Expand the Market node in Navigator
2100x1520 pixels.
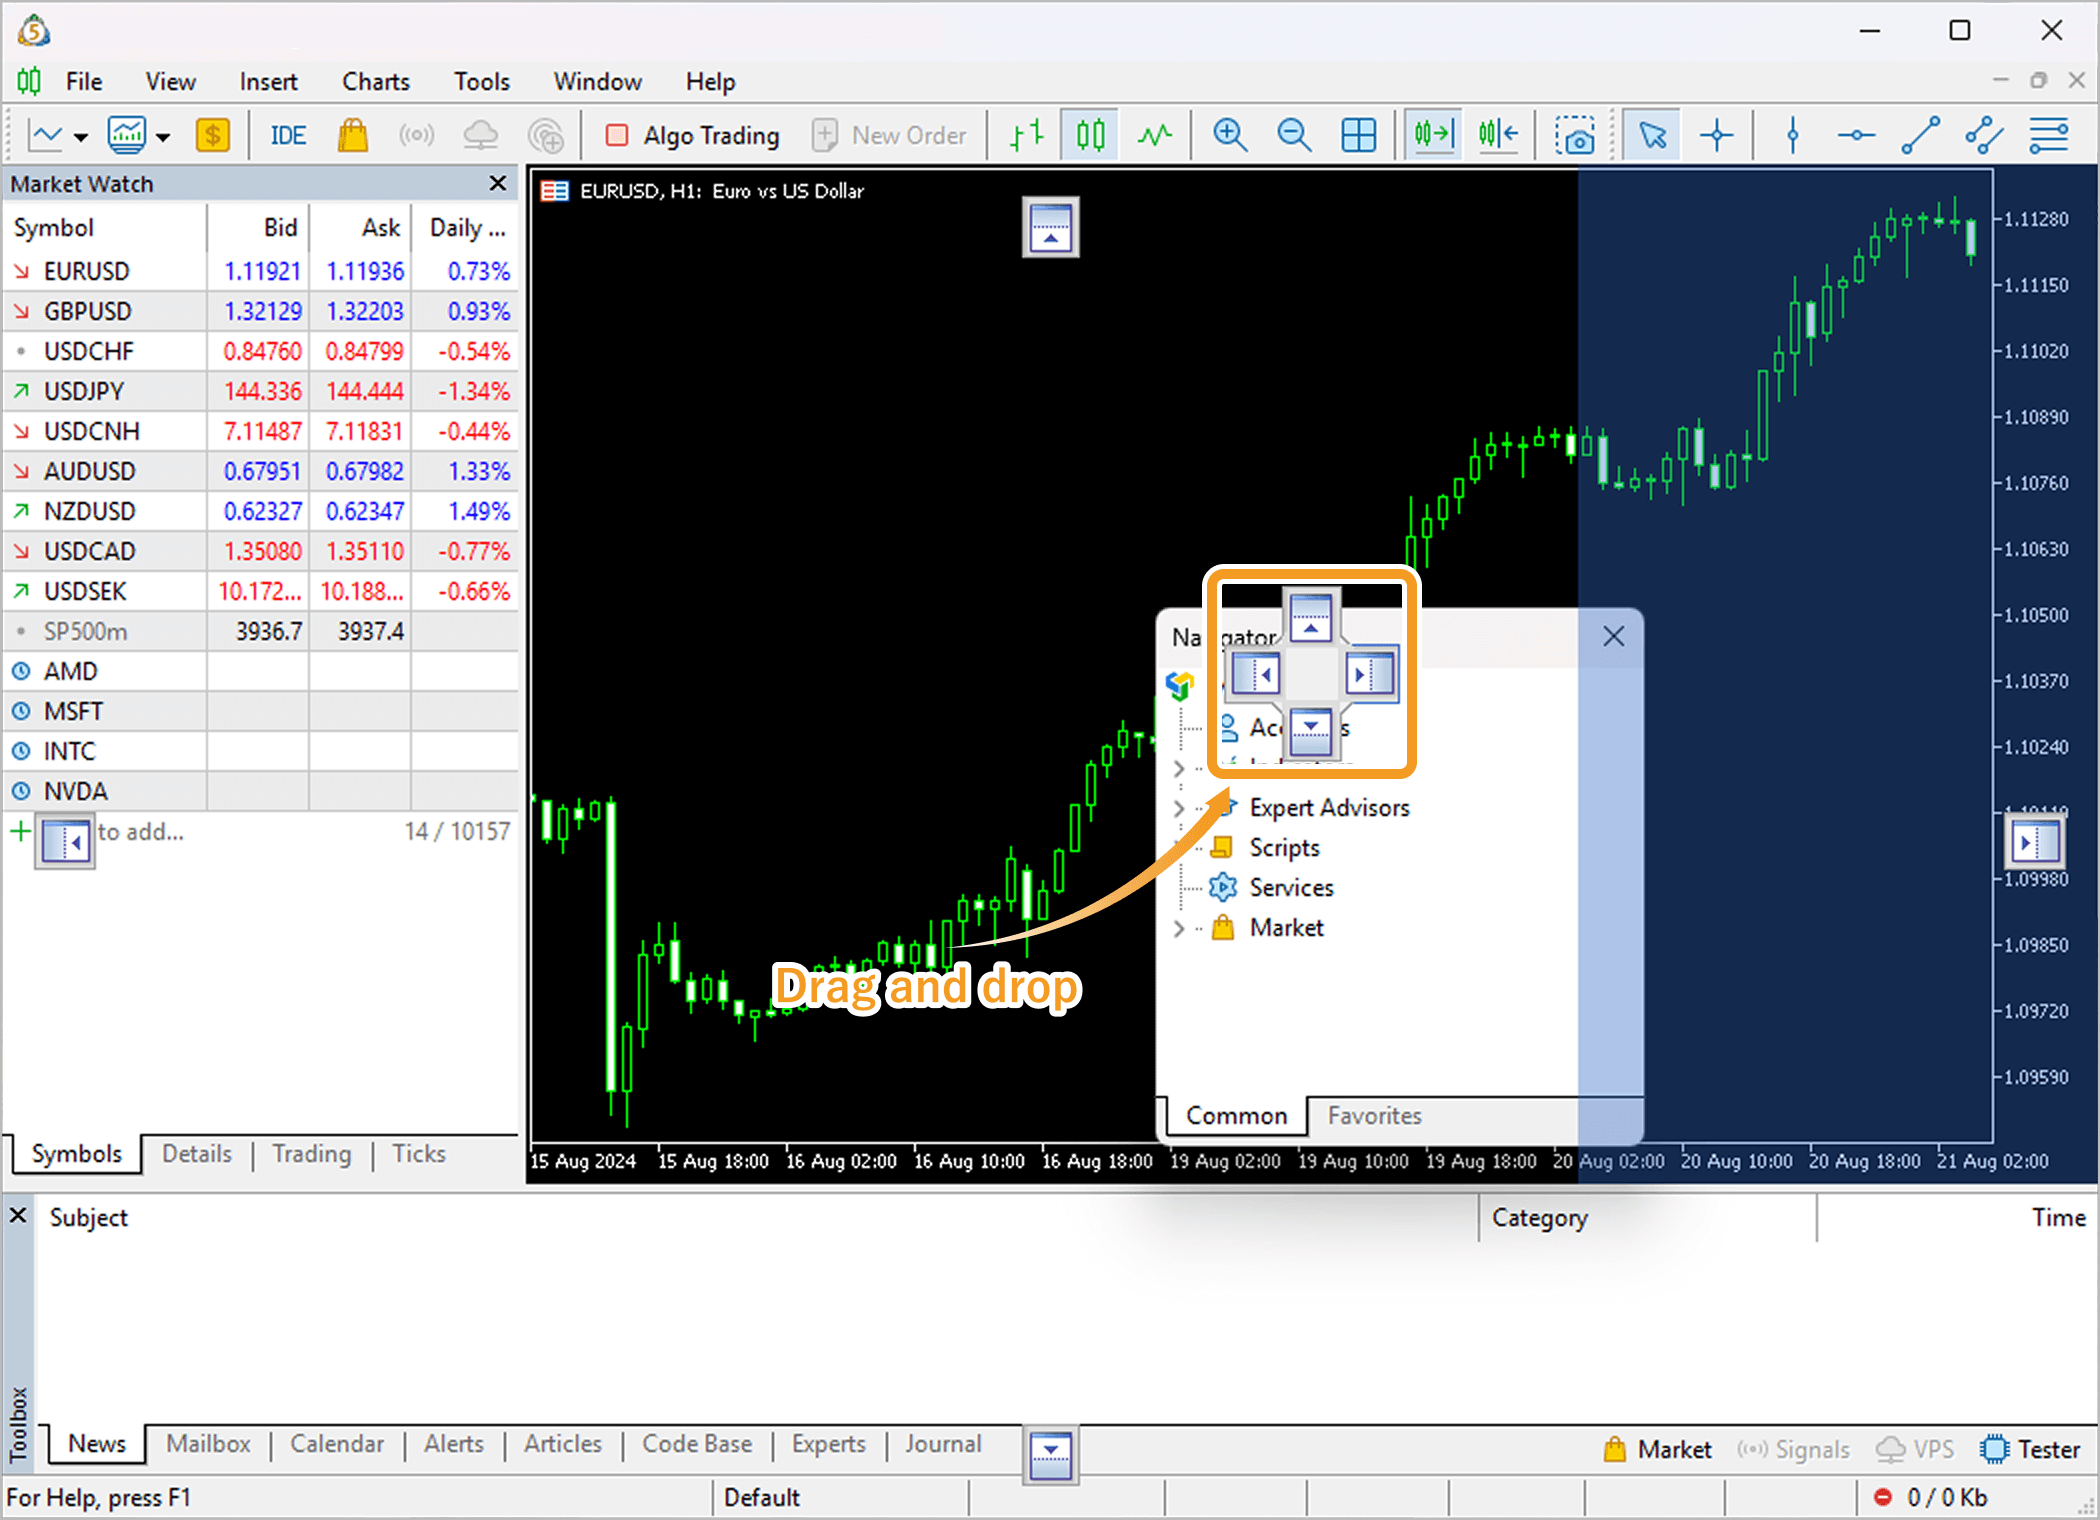coord(1179,928)
